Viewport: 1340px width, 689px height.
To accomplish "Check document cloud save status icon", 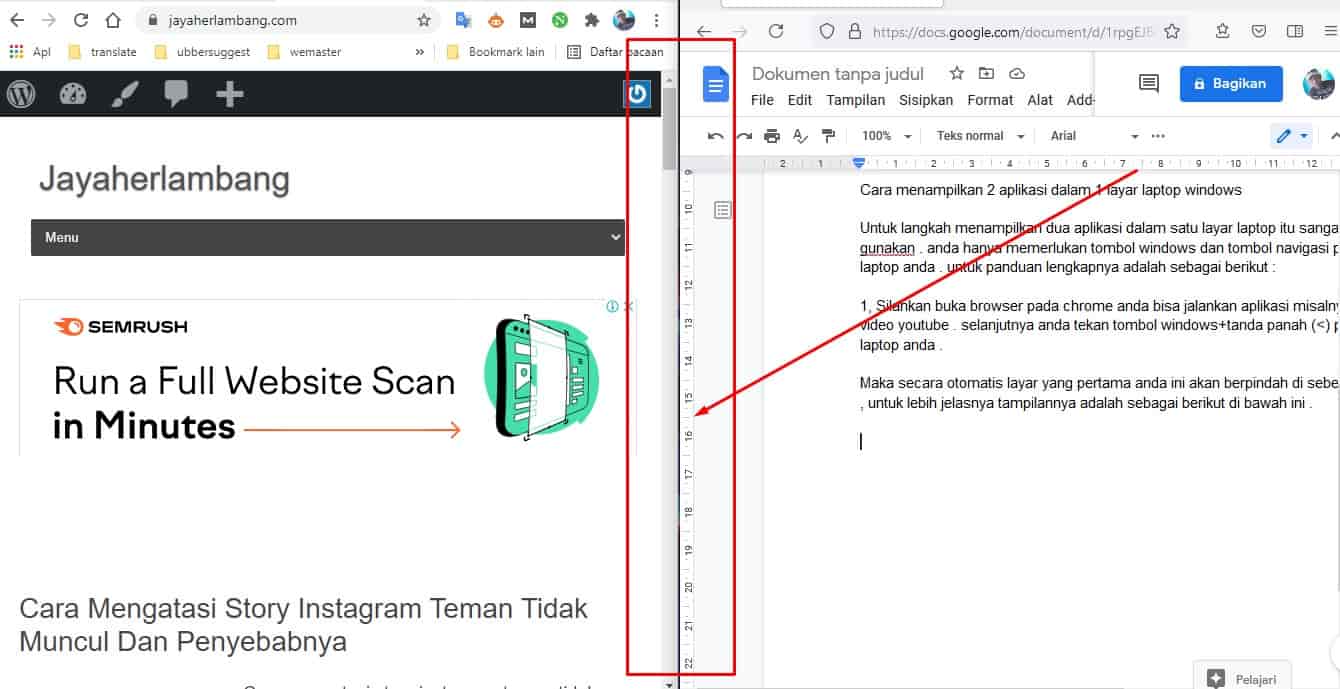I will pos(1017,74).
